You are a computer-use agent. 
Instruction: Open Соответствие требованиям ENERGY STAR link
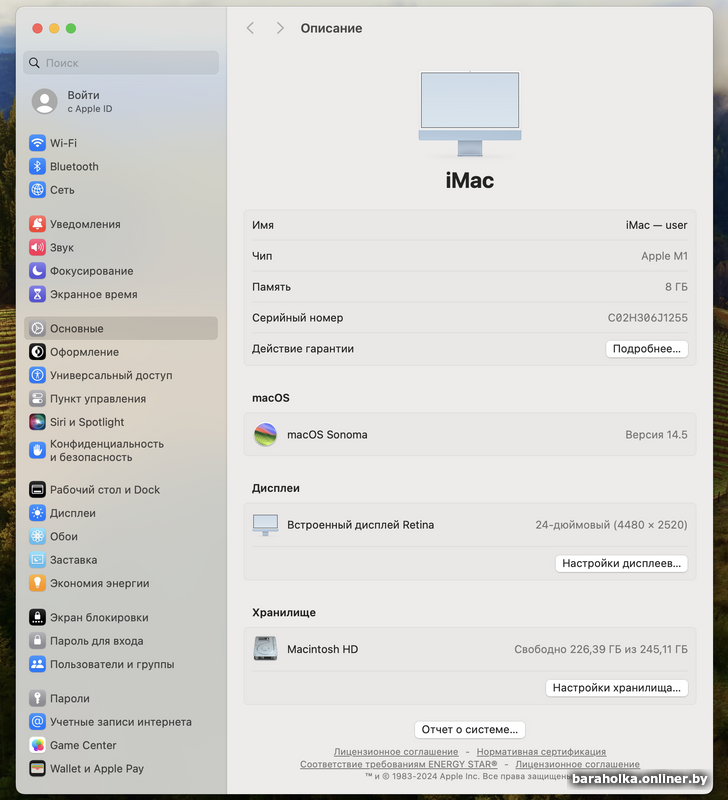pos(398,764)
